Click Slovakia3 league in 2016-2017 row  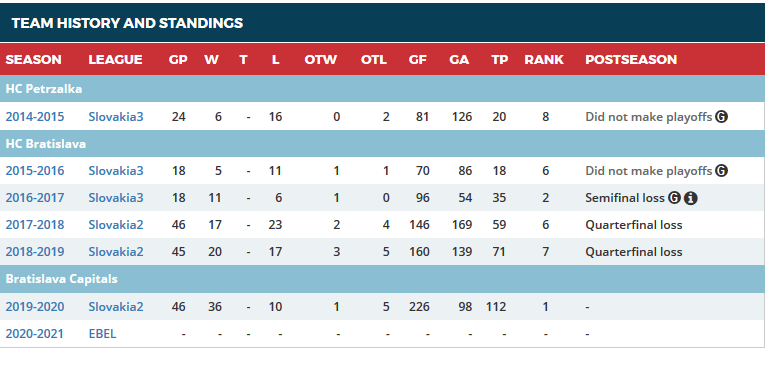click(116, 198)
